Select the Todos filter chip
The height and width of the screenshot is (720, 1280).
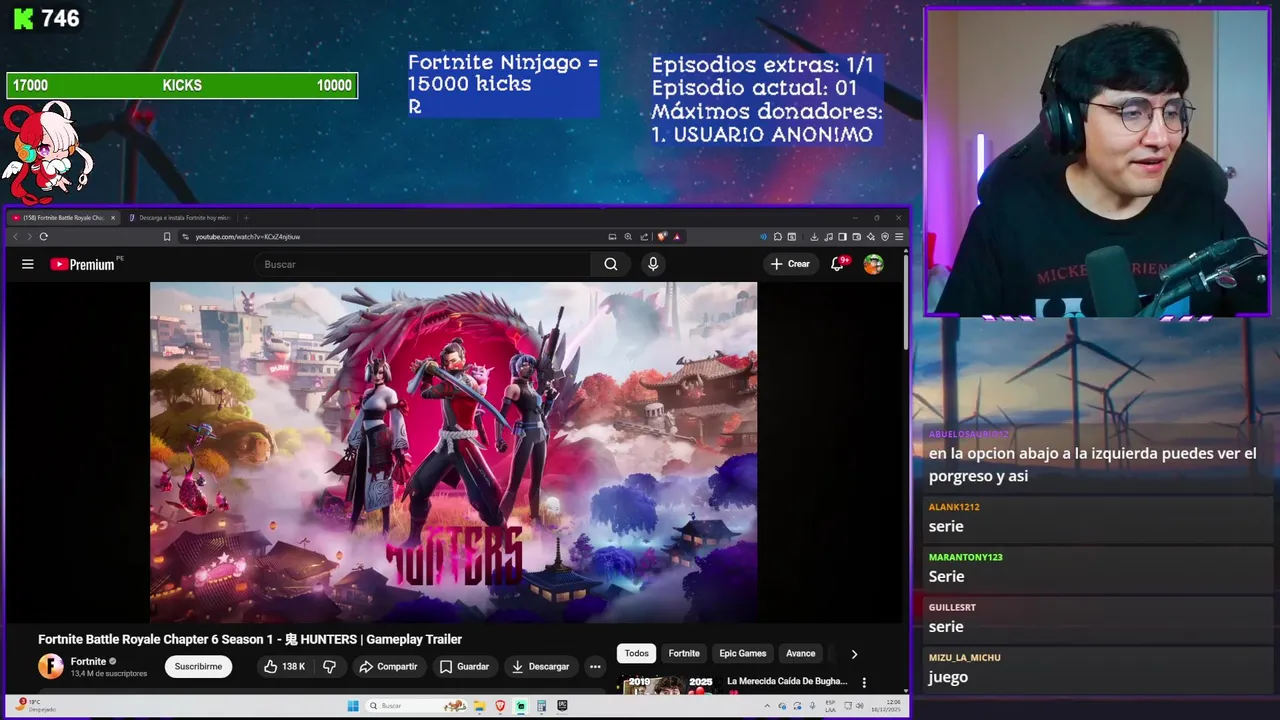(x=637, y=653)
